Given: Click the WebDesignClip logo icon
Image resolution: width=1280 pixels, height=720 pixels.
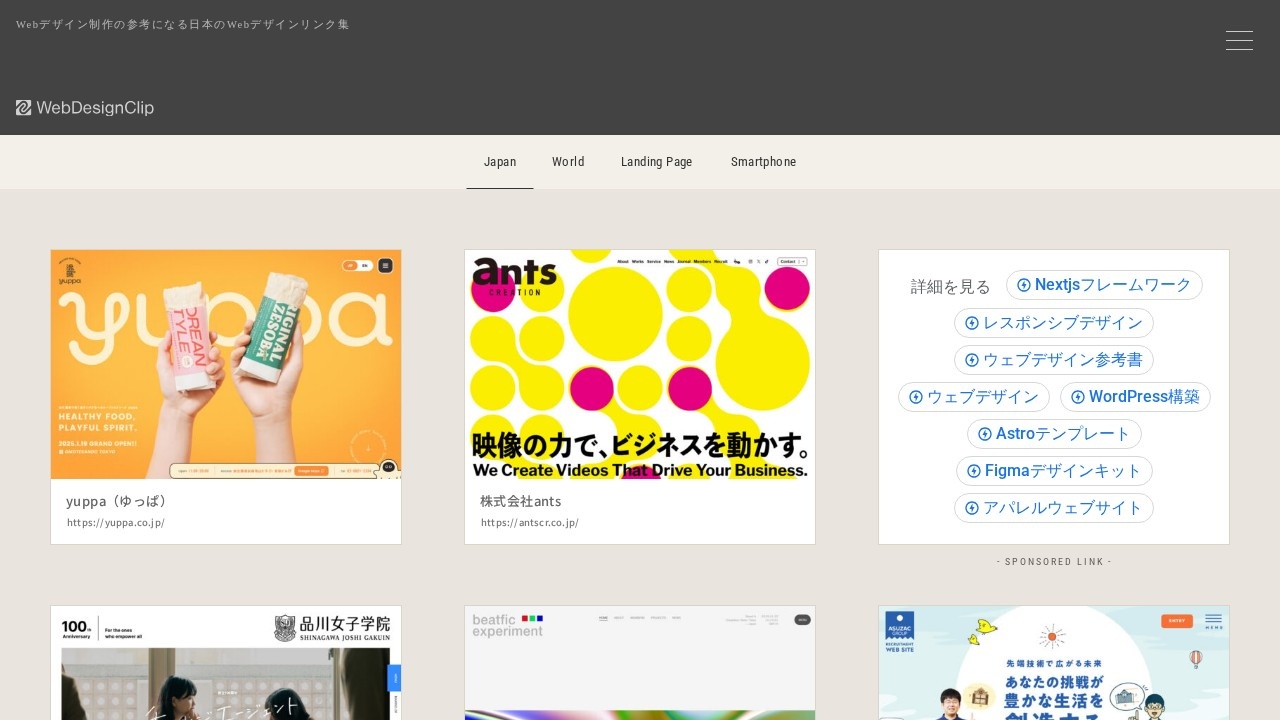Looking at the screenshot, I should pos(23,108).
